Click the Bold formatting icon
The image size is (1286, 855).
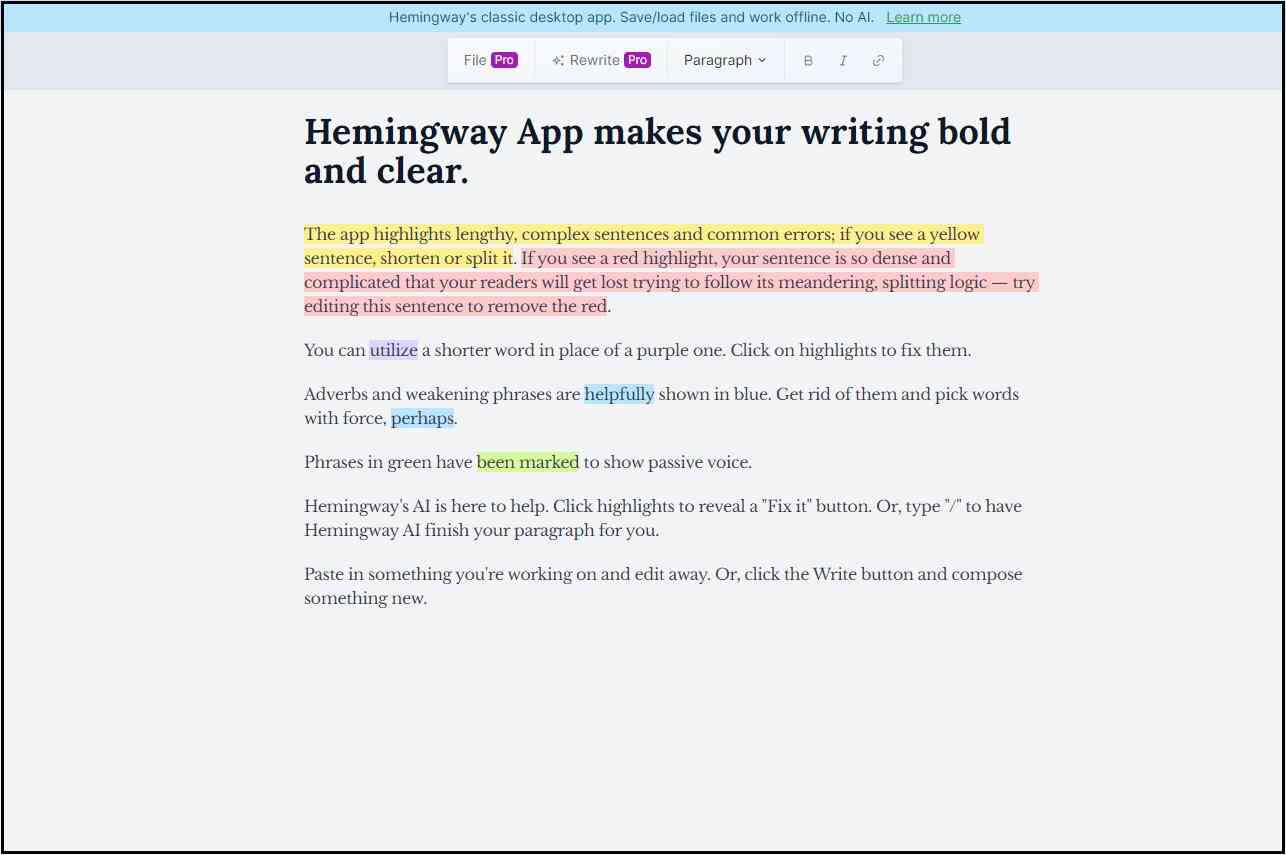[808, 61]
